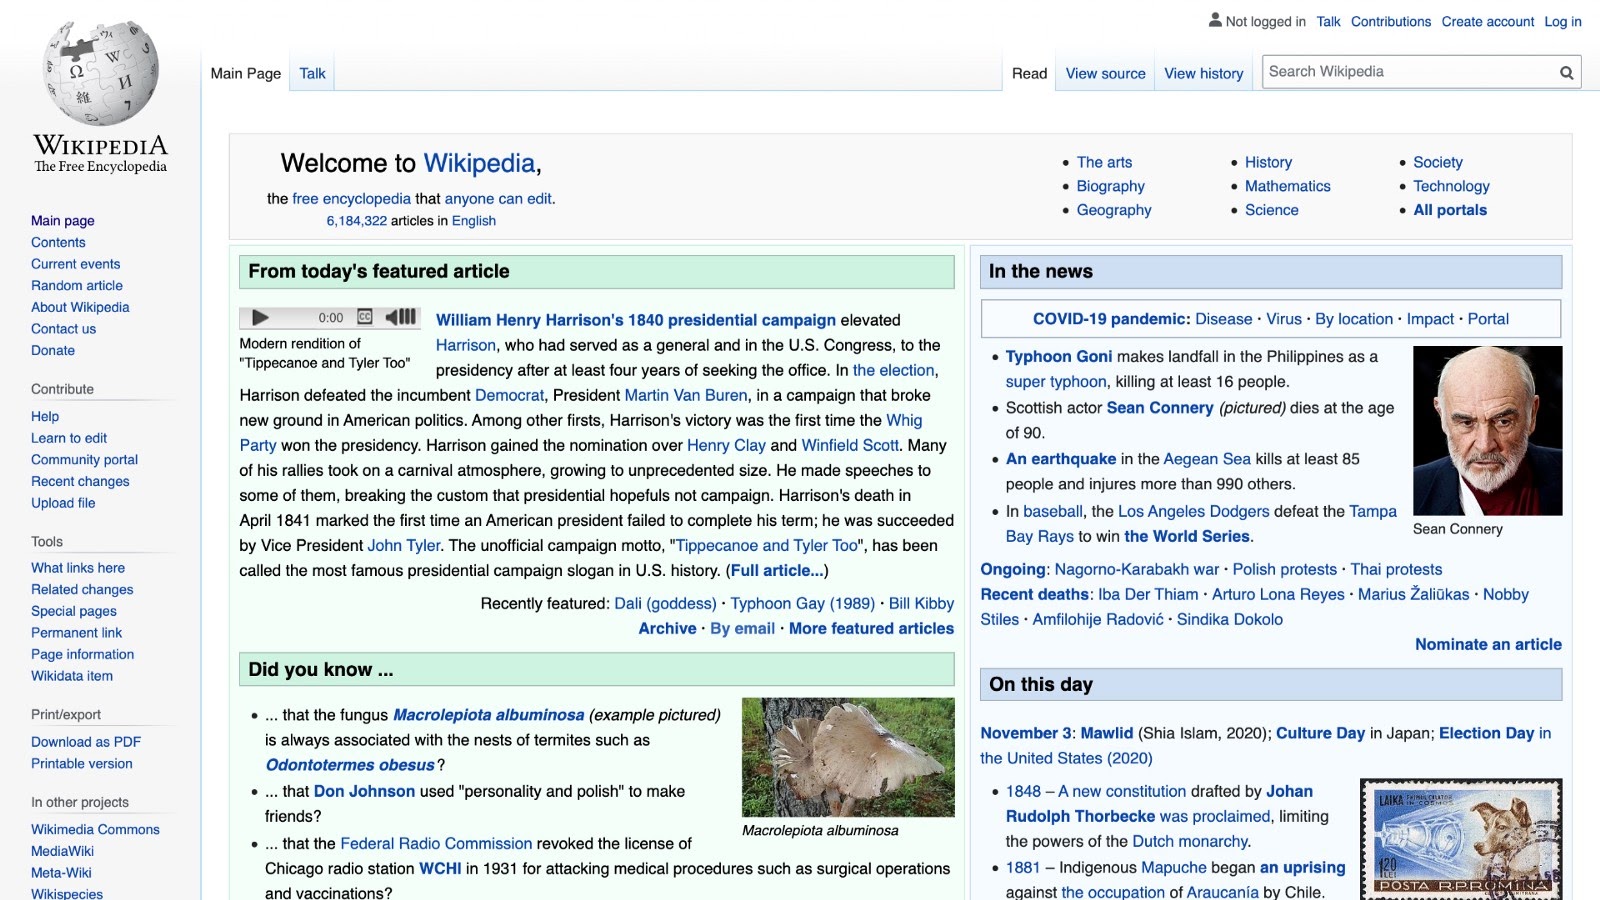Open the Random article page
Image resolution: width=1600 pixels, height=900 pixels.
pos(76,285)
